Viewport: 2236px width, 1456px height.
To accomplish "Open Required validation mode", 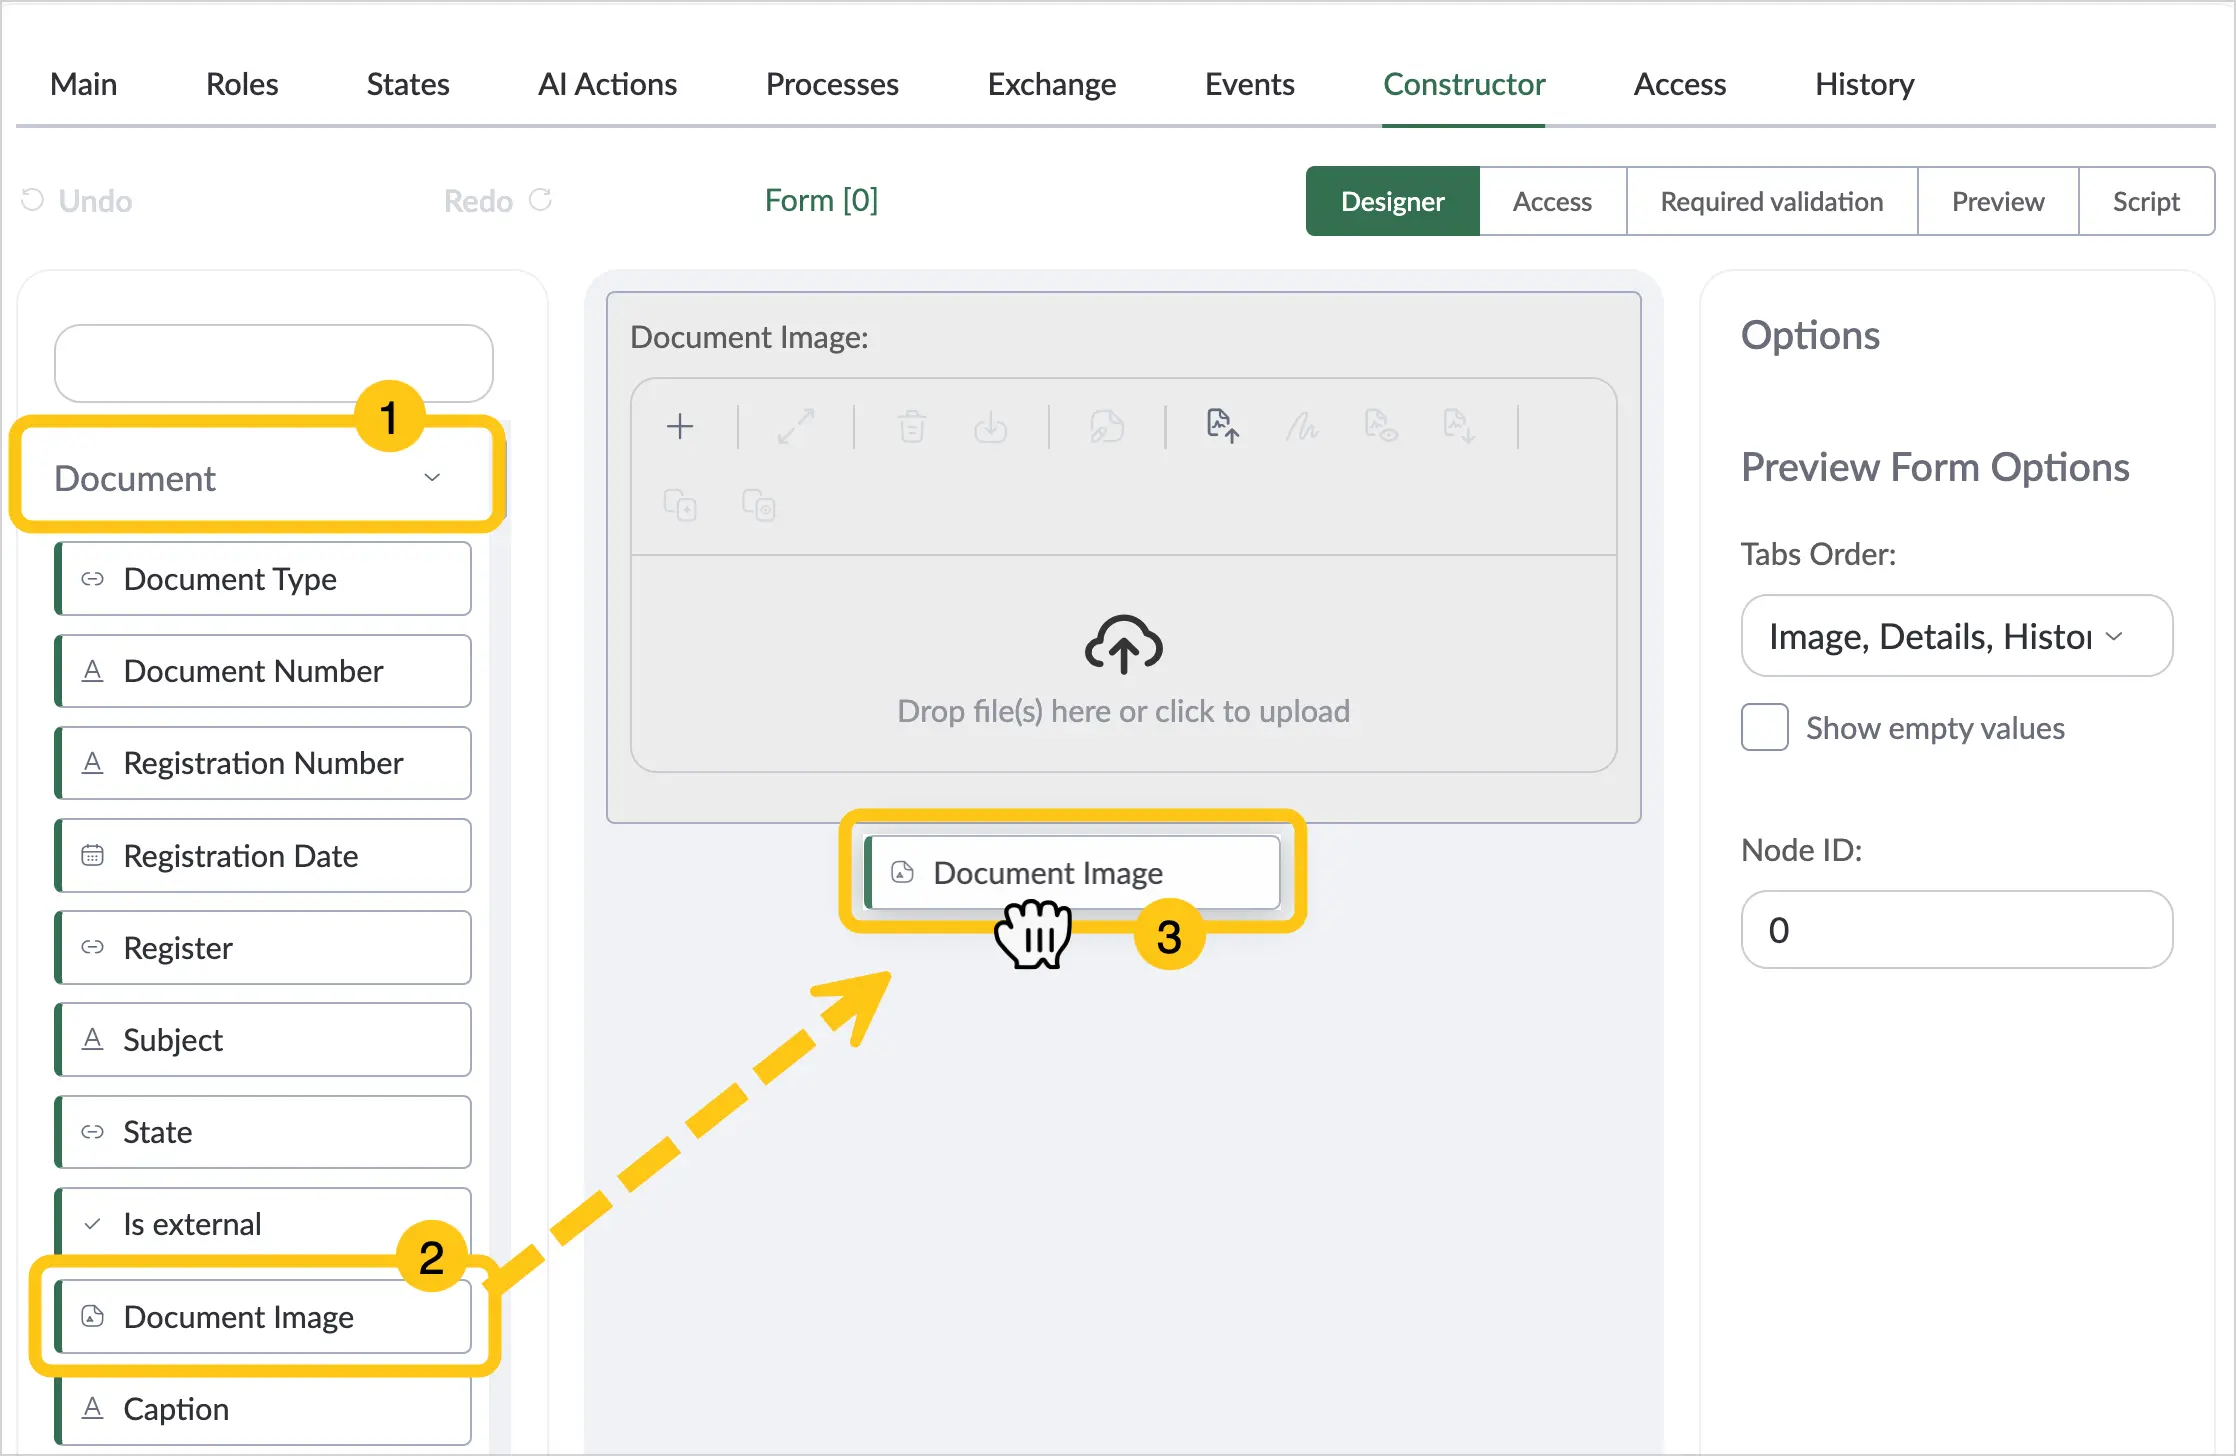I will point(1772,201).
